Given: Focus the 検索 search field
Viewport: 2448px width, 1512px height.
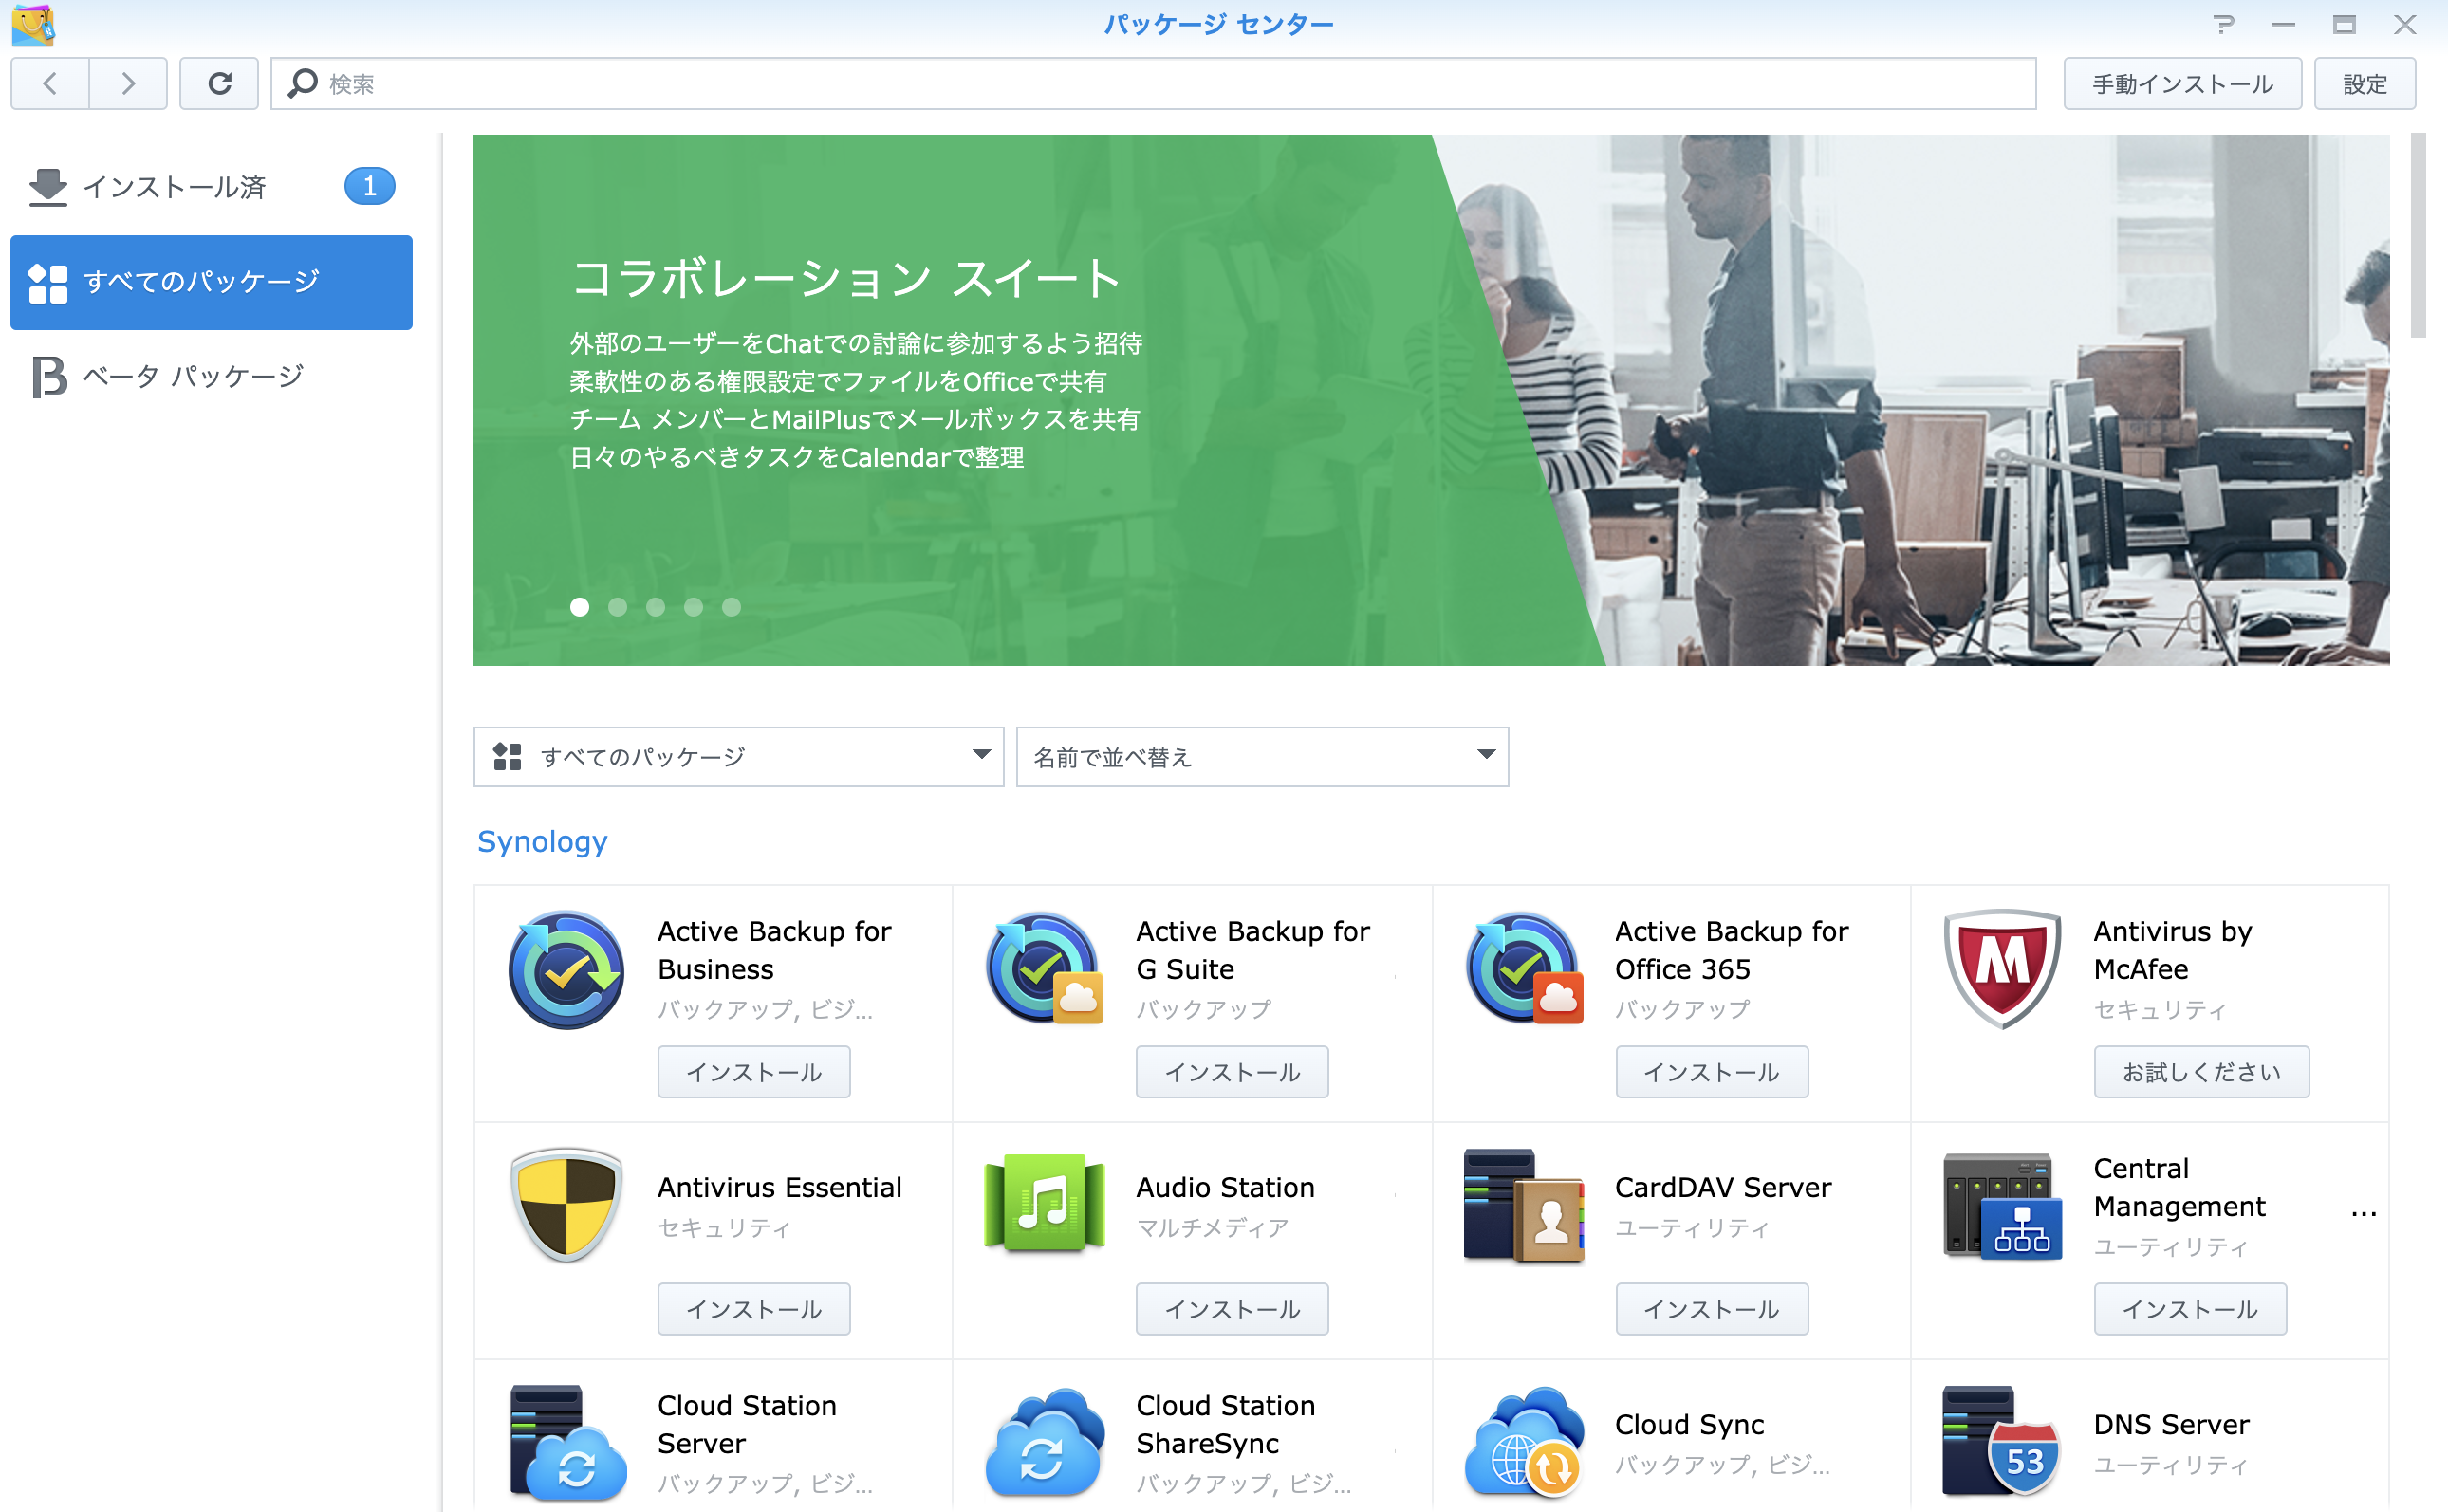Looking at the screenshot, I should point(1153,83).
